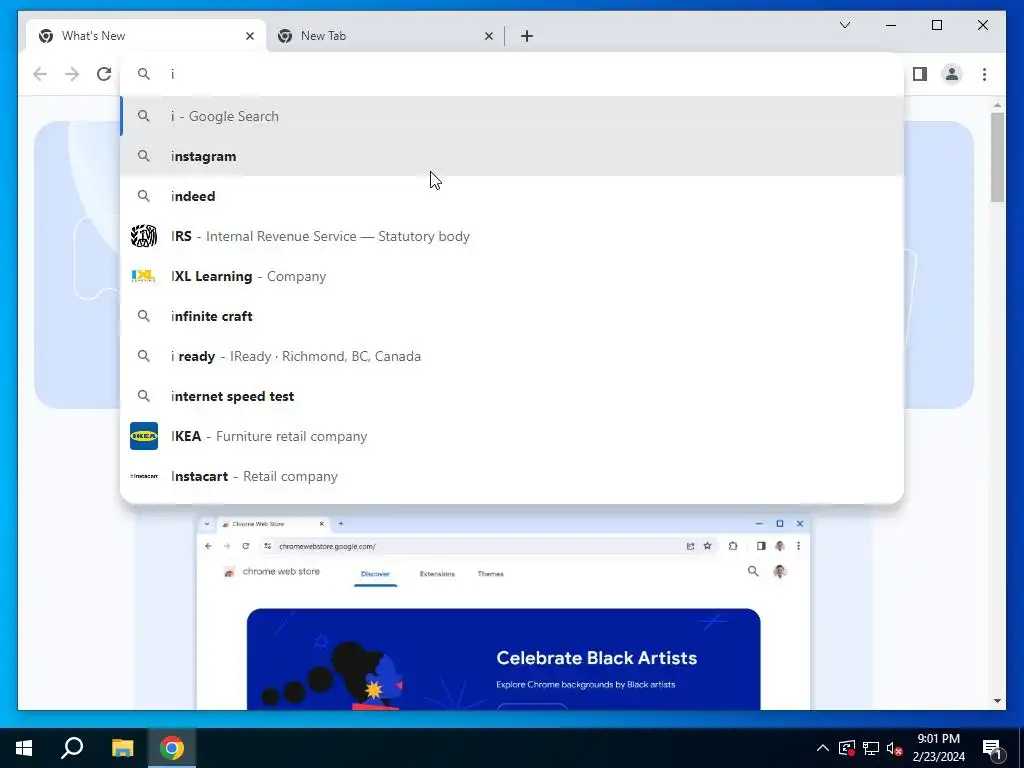Click the IRS logo icon
Viewport: 1024px width, 768px height.
pos(144,236)
